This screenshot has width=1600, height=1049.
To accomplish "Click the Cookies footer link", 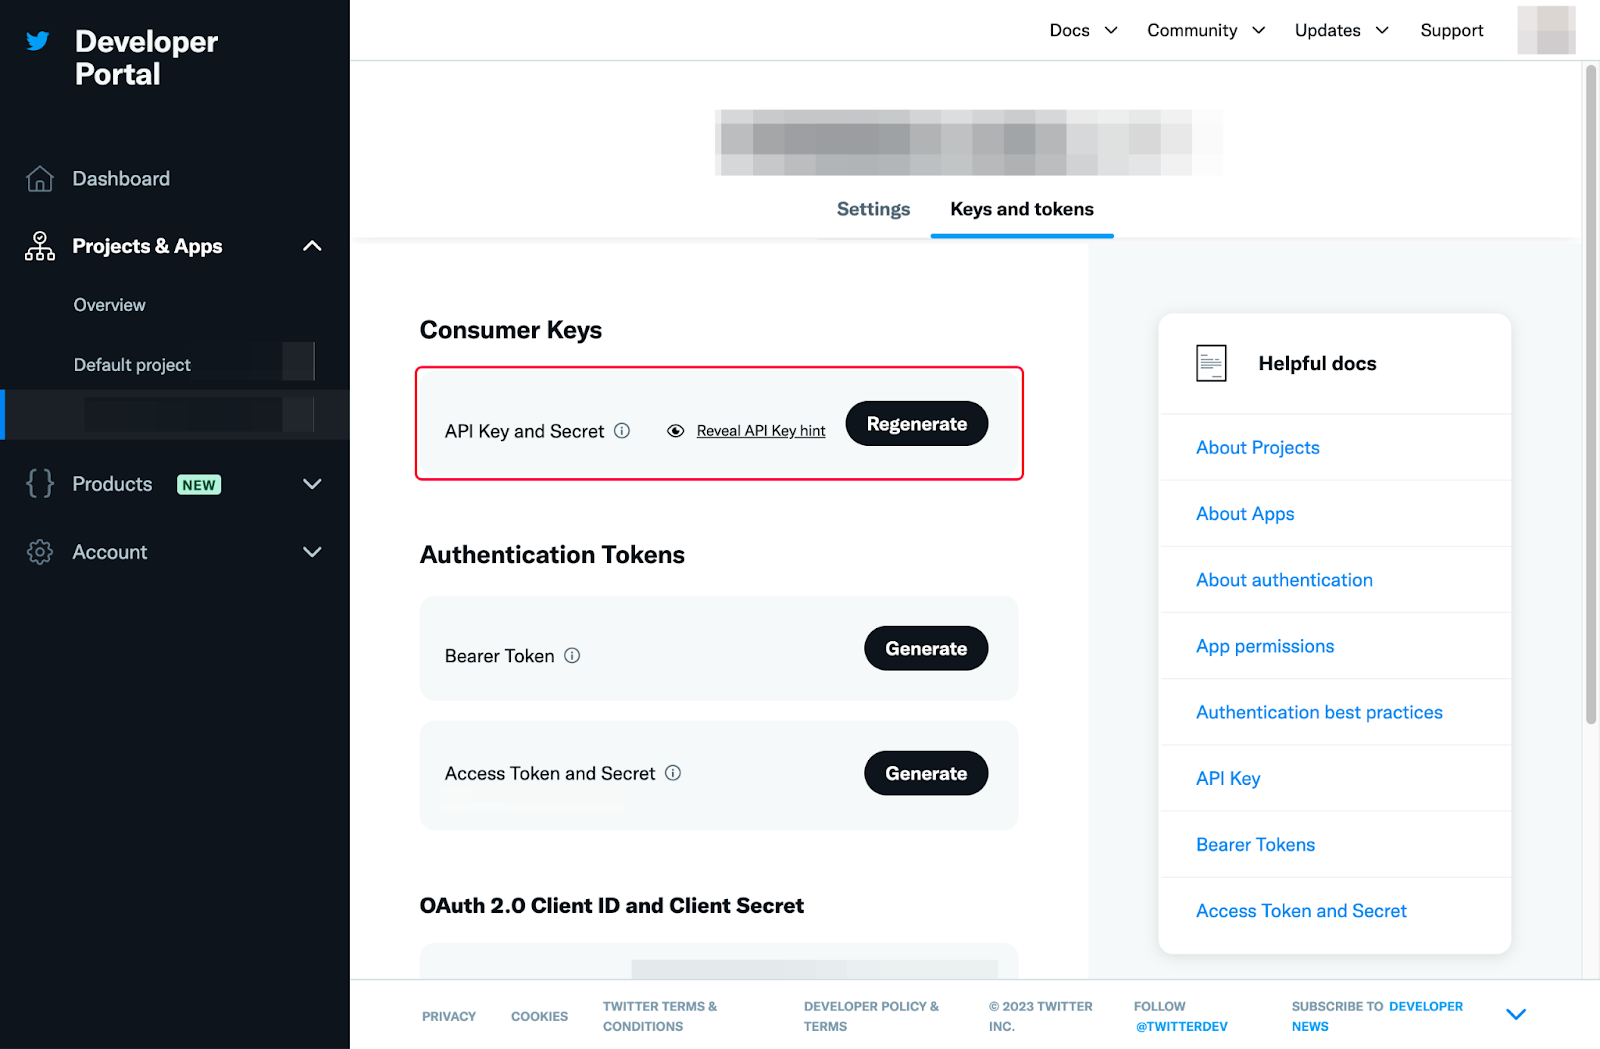I will pos(539,1016).
